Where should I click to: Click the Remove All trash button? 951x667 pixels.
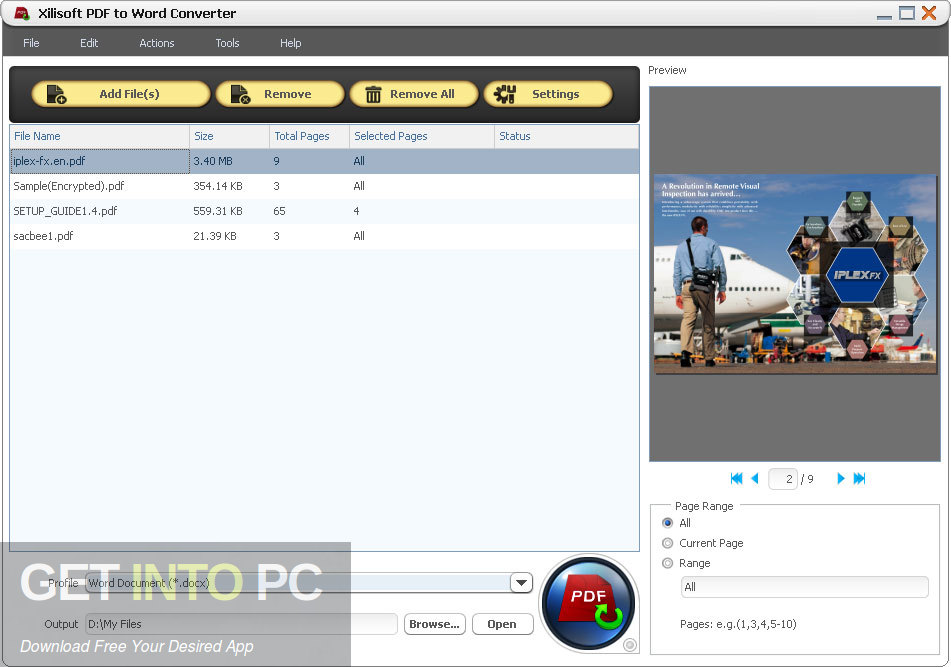[x=414, y=94]
